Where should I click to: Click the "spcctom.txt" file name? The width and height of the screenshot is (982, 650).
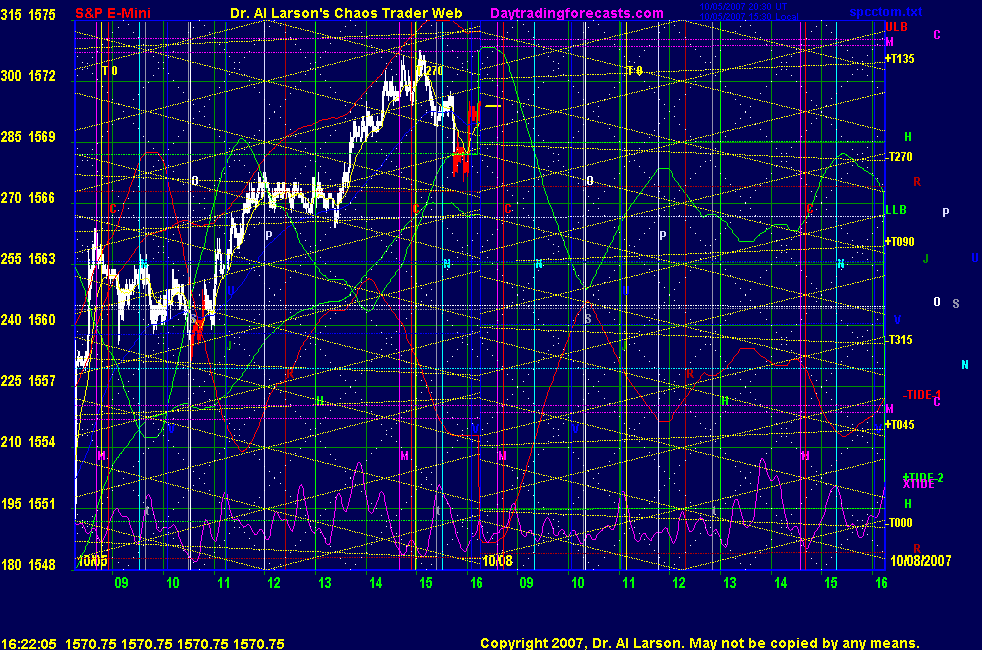tap(886, 12)
